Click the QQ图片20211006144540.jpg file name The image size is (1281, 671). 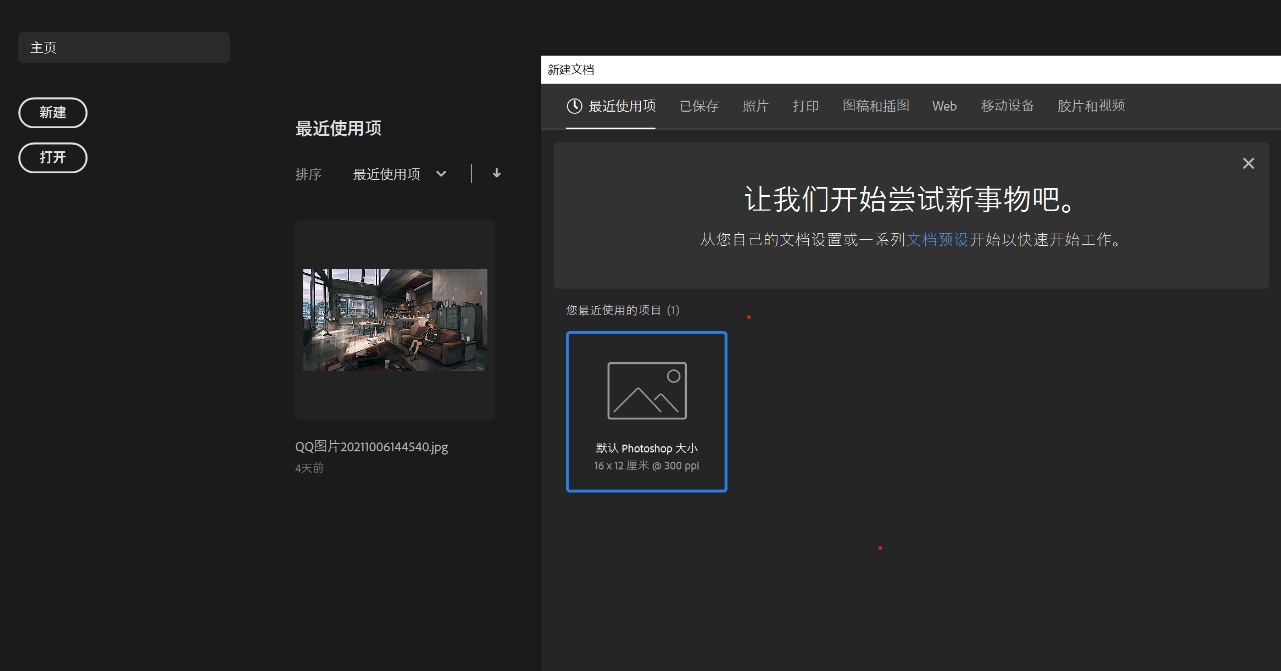coord(372,447)
